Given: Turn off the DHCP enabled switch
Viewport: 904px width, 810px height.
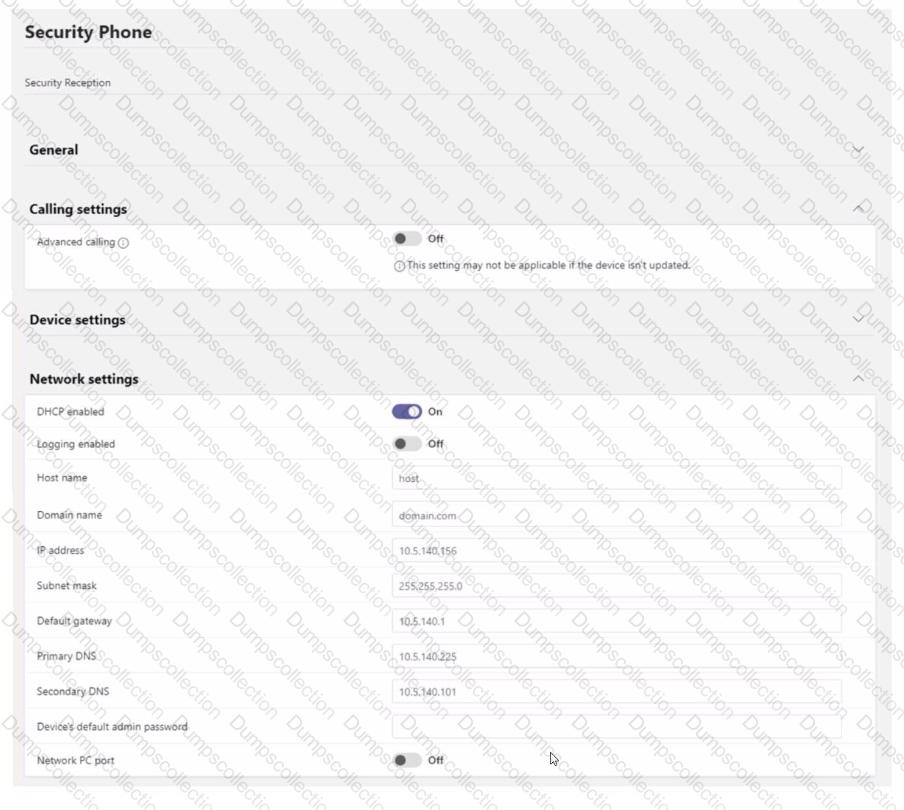Looking at the screenshot, I should point(407,411).
